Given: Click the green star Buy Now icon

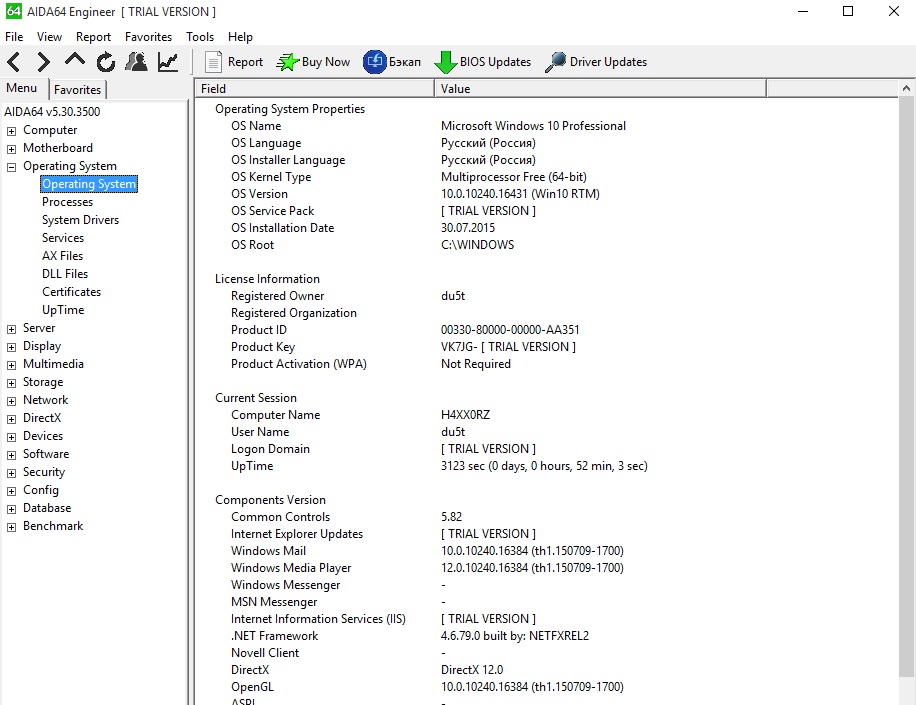Looking at the screenshot, I should click(x=287, y=61).
